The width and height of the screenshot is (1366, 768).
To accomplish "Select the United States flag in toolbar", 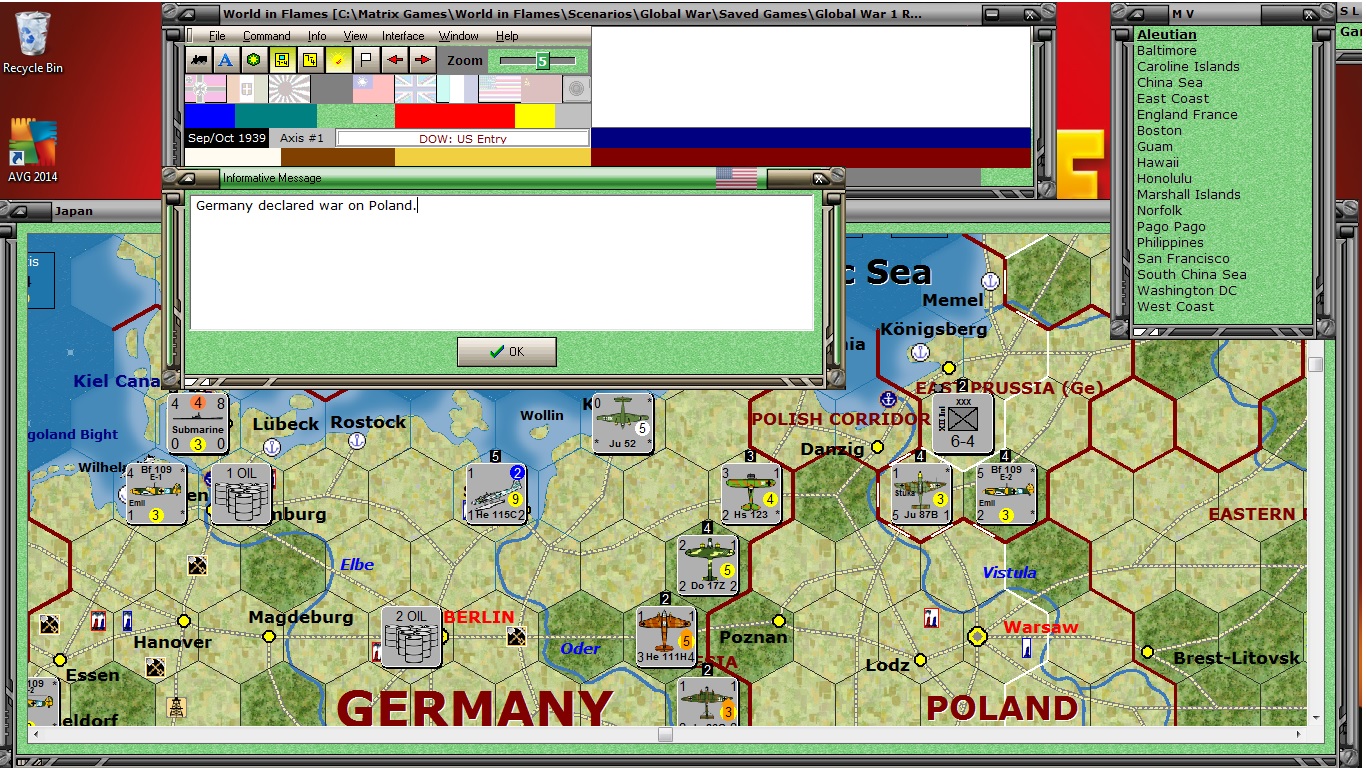I will click(499, 89).
